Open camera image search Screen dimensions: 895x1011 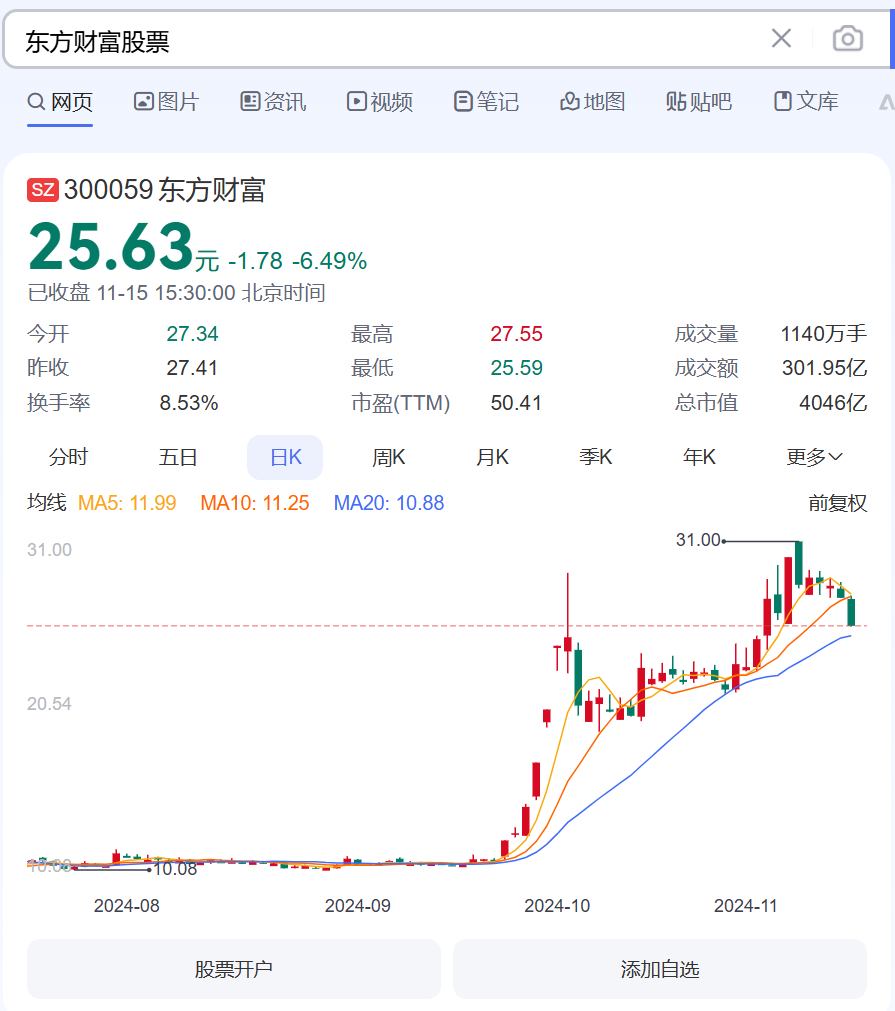point(847,39)
